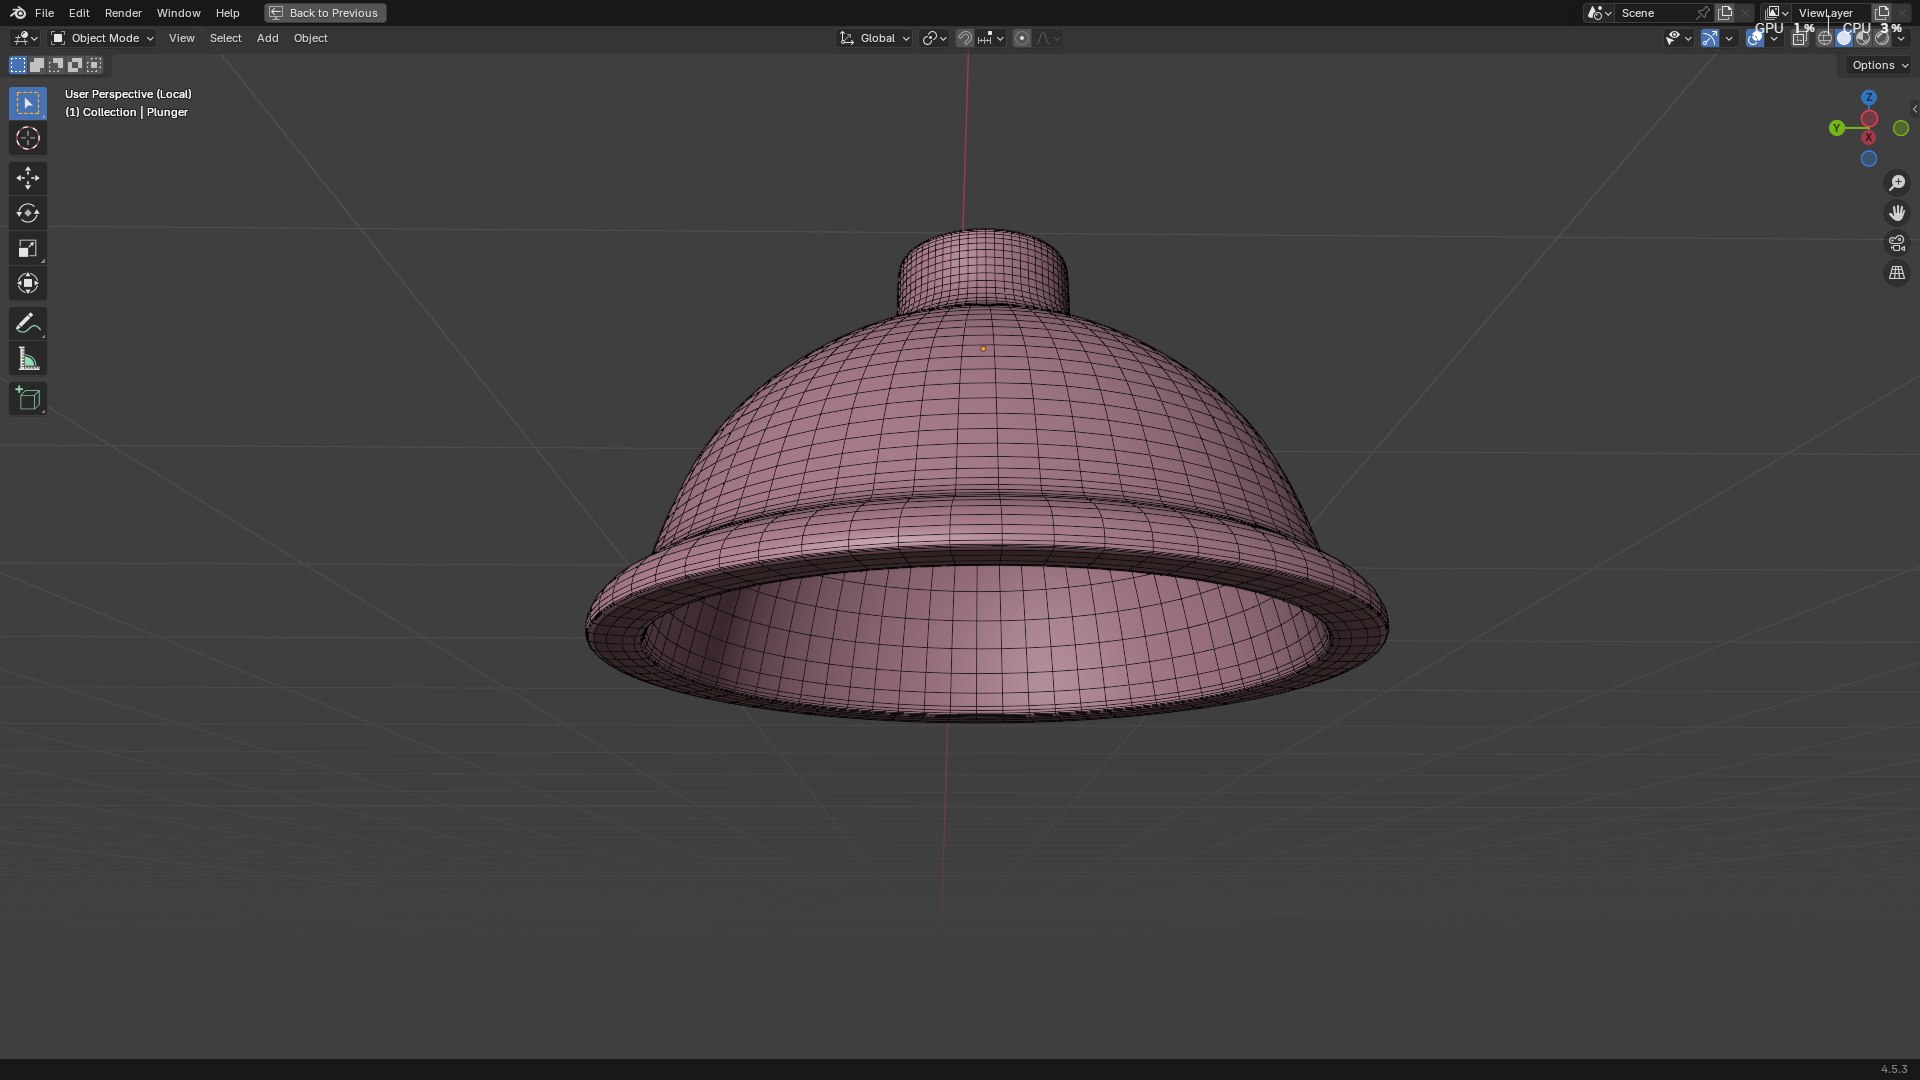Open the view layer browse dropdown
Image resolution: width=1920 pixels, height=1080 pixels.
1776,13
